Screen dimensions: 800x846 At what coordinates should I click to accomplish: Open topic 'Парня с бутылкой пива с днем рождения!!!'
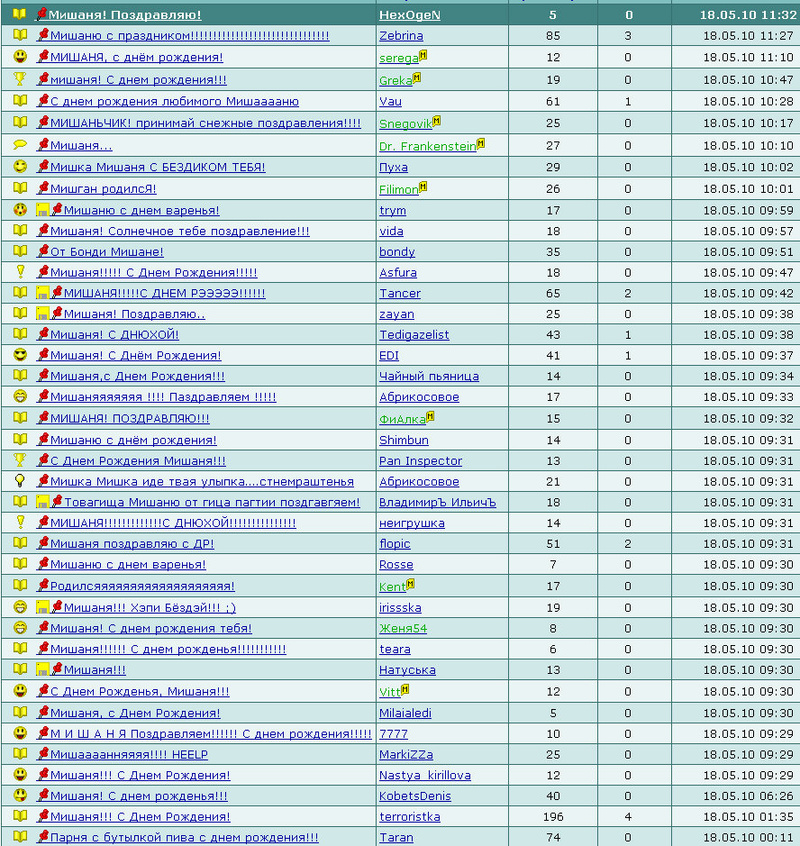point(184,837)
